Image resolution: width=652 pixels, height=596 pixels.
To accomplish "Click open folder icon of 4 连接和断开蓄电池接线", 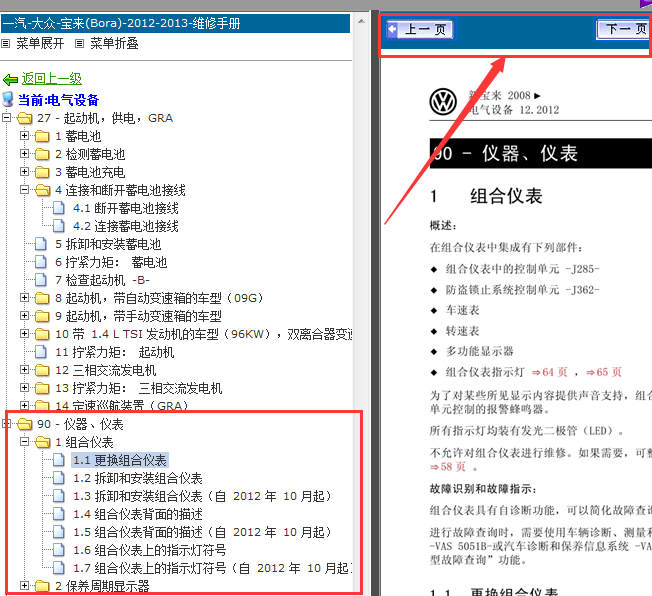I will coord(42,190).
